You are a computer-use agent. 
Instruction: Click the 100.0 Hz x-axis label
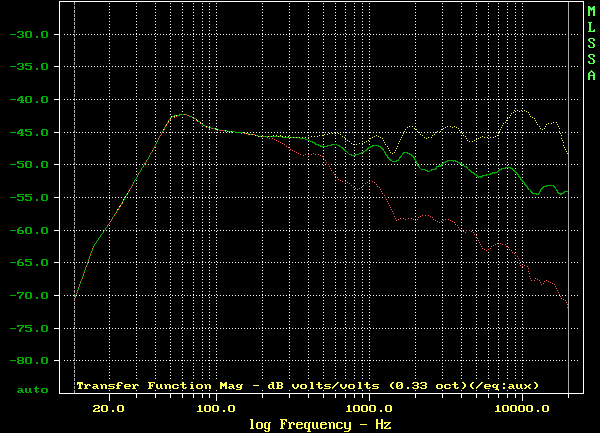click(215, 409)
